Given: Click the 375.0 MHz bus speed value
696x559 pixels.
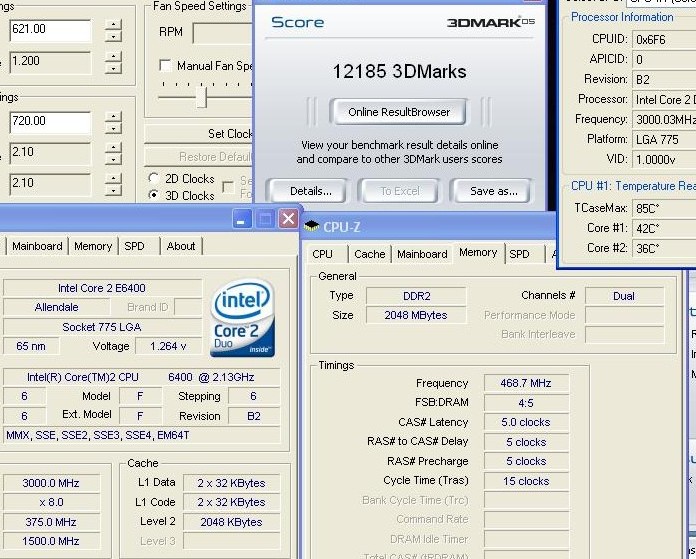Looking at the screenshot, I should (51, 522).
